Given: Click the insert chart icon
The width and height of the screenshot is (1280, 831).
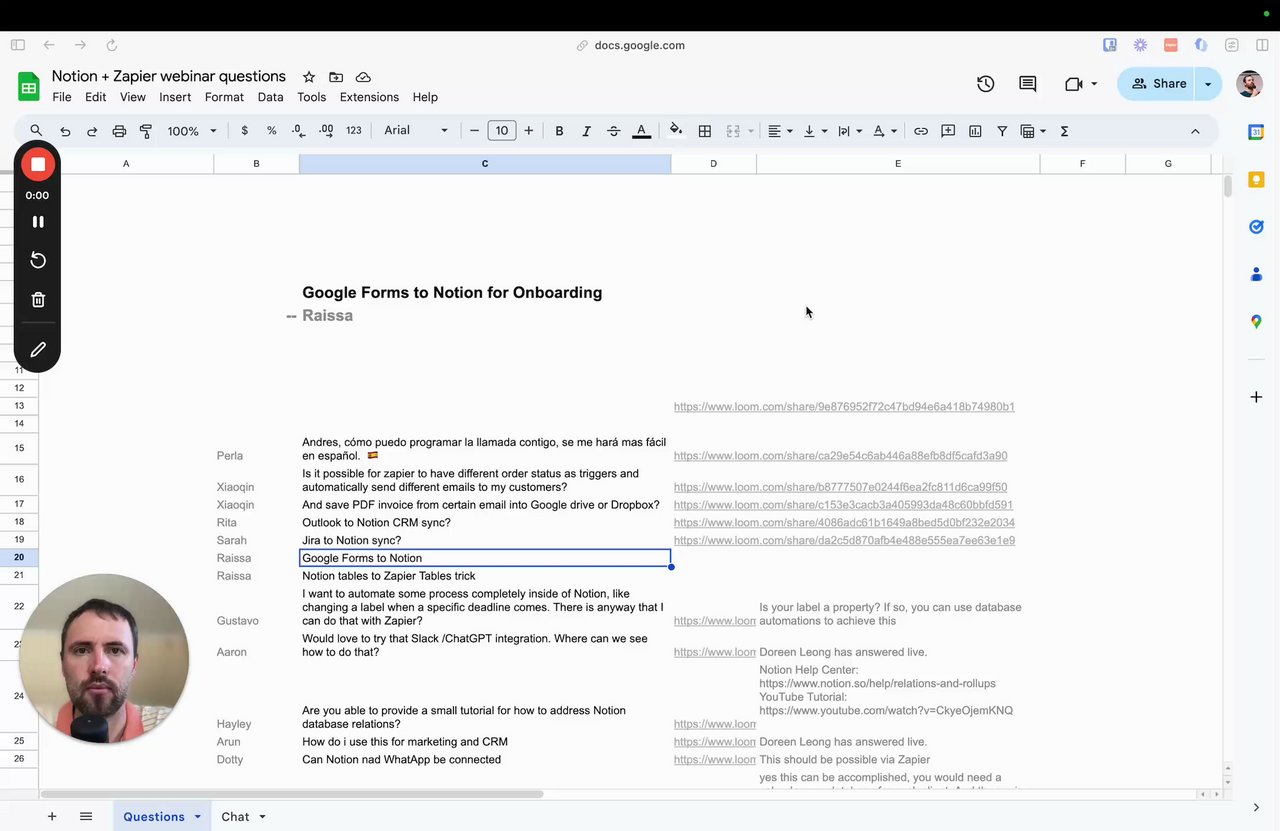Looking at the screenshot, I should (975, 131).
